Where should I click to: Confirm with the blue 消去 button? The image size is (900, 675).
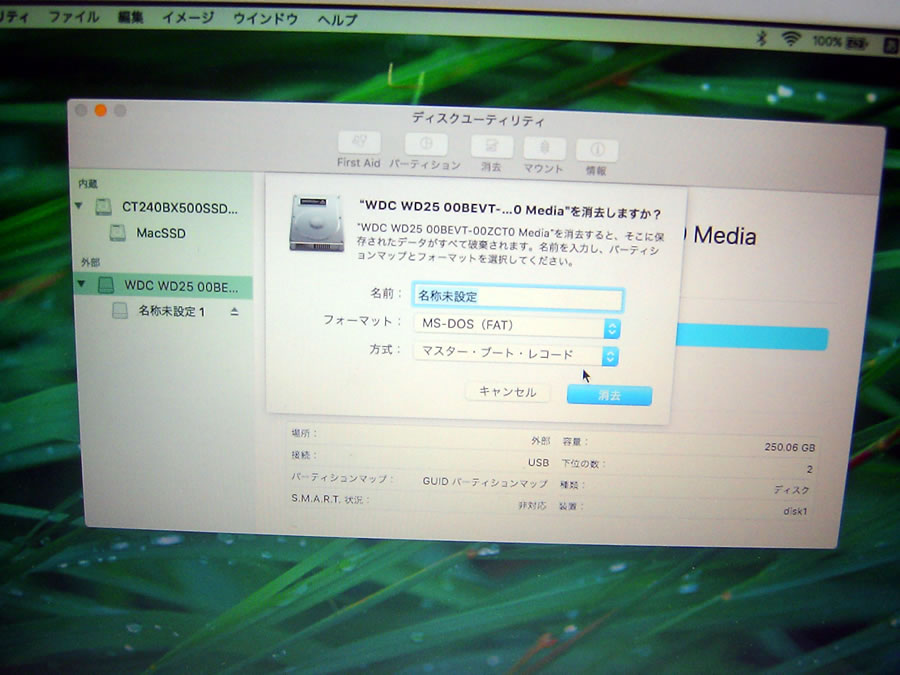(x=609, y=395)
